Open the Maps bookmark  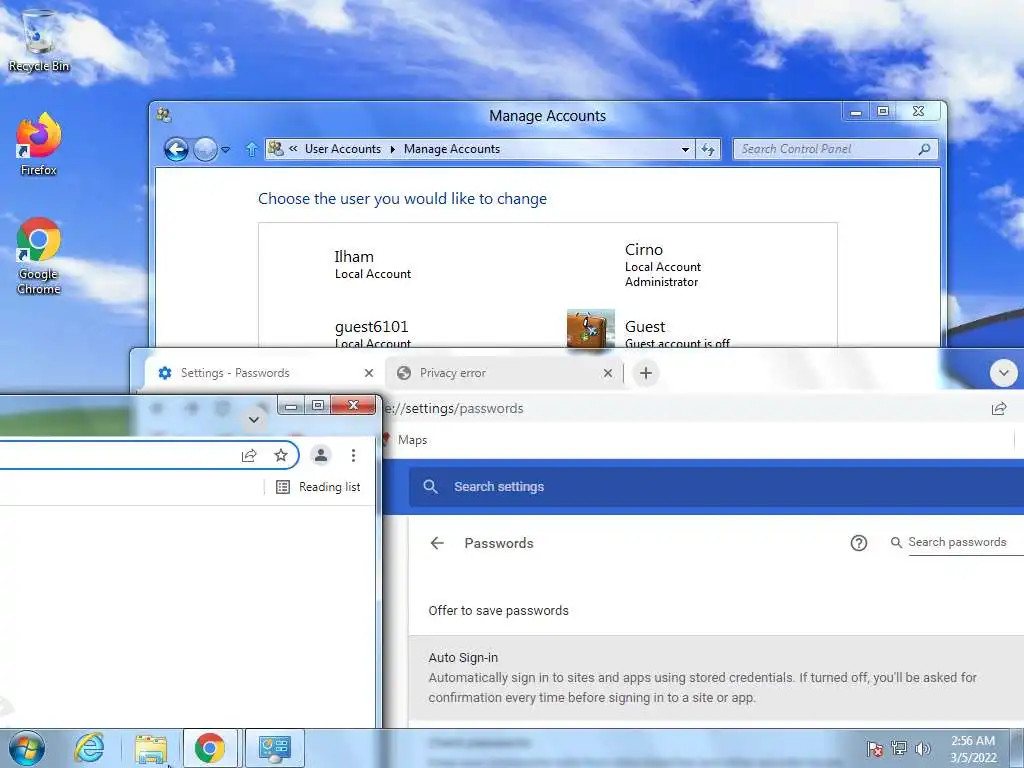pyautogui.click(x=405, y=440)
